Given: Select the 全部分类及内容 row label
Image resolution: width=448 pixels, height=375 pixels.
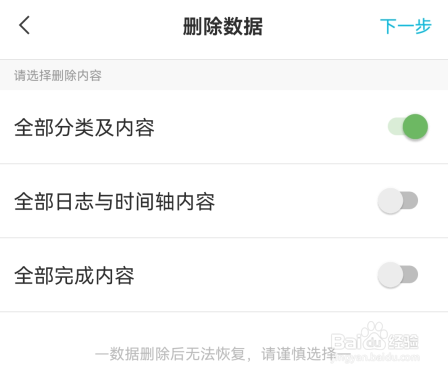Looking at the screenshot, I should click(84, 128).
